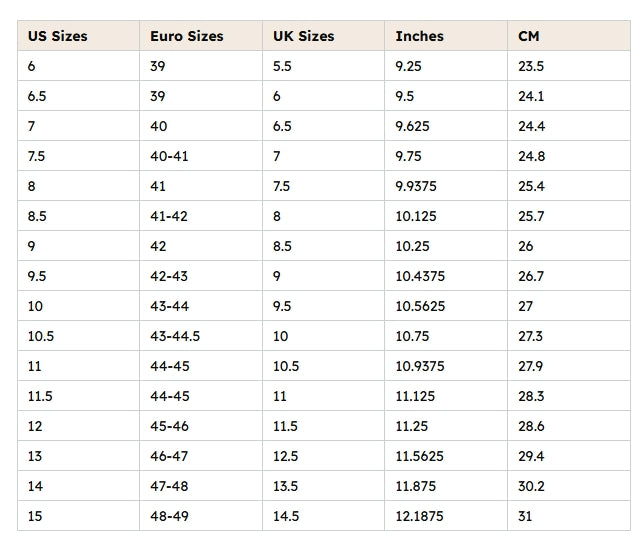642x544 pixels.
Task: Click the US Sizes column header
Action: coord(78,36)
